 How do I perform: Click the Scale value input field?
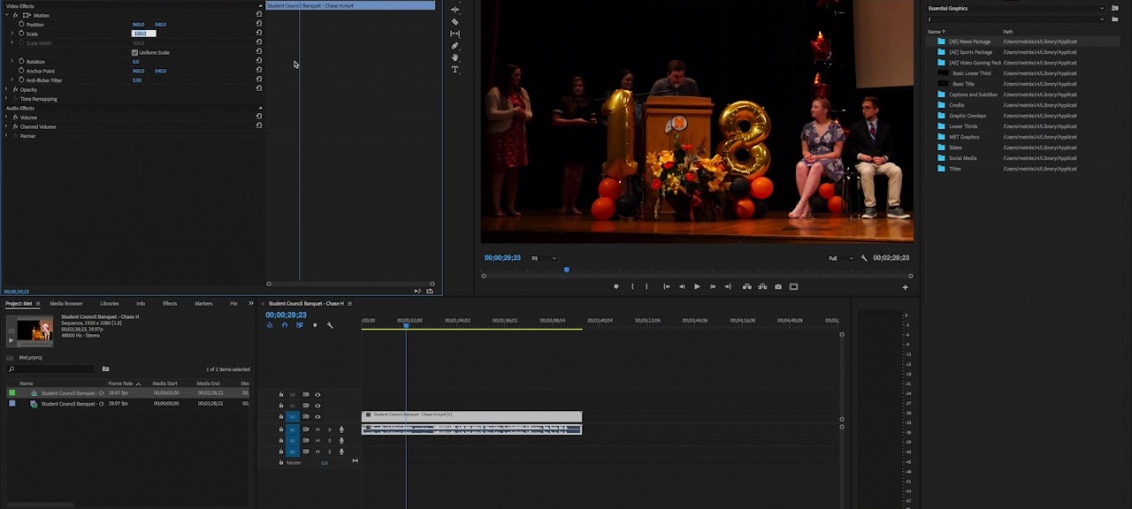[x=144, y=33]
